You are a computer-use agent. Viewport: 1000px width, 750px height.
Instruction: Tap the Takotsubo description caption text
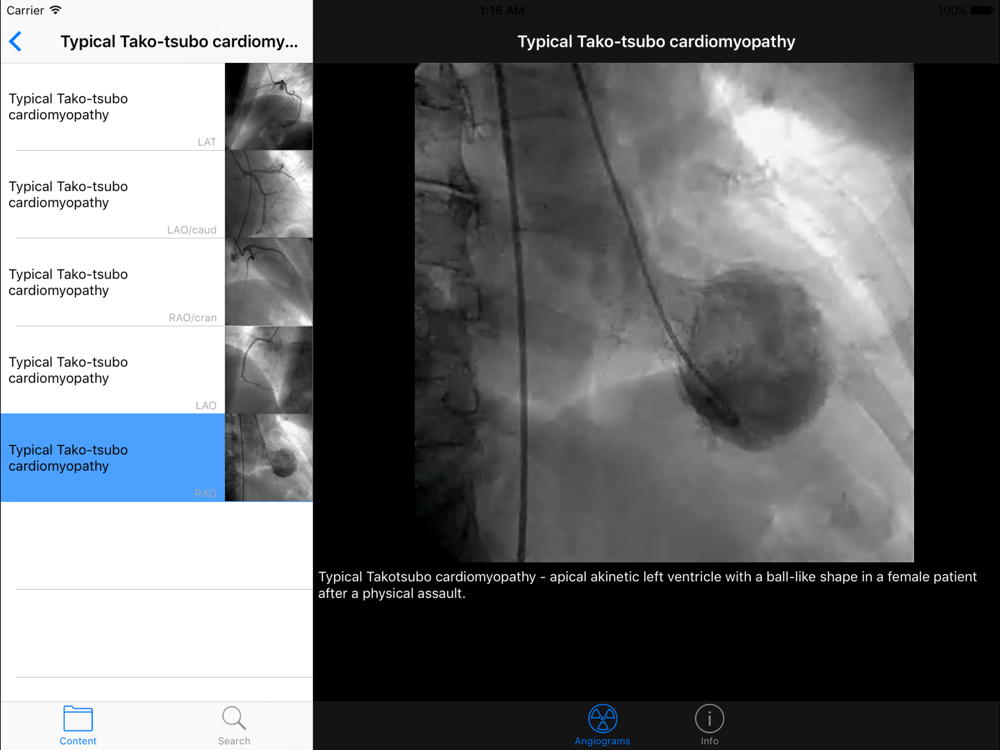647,585
